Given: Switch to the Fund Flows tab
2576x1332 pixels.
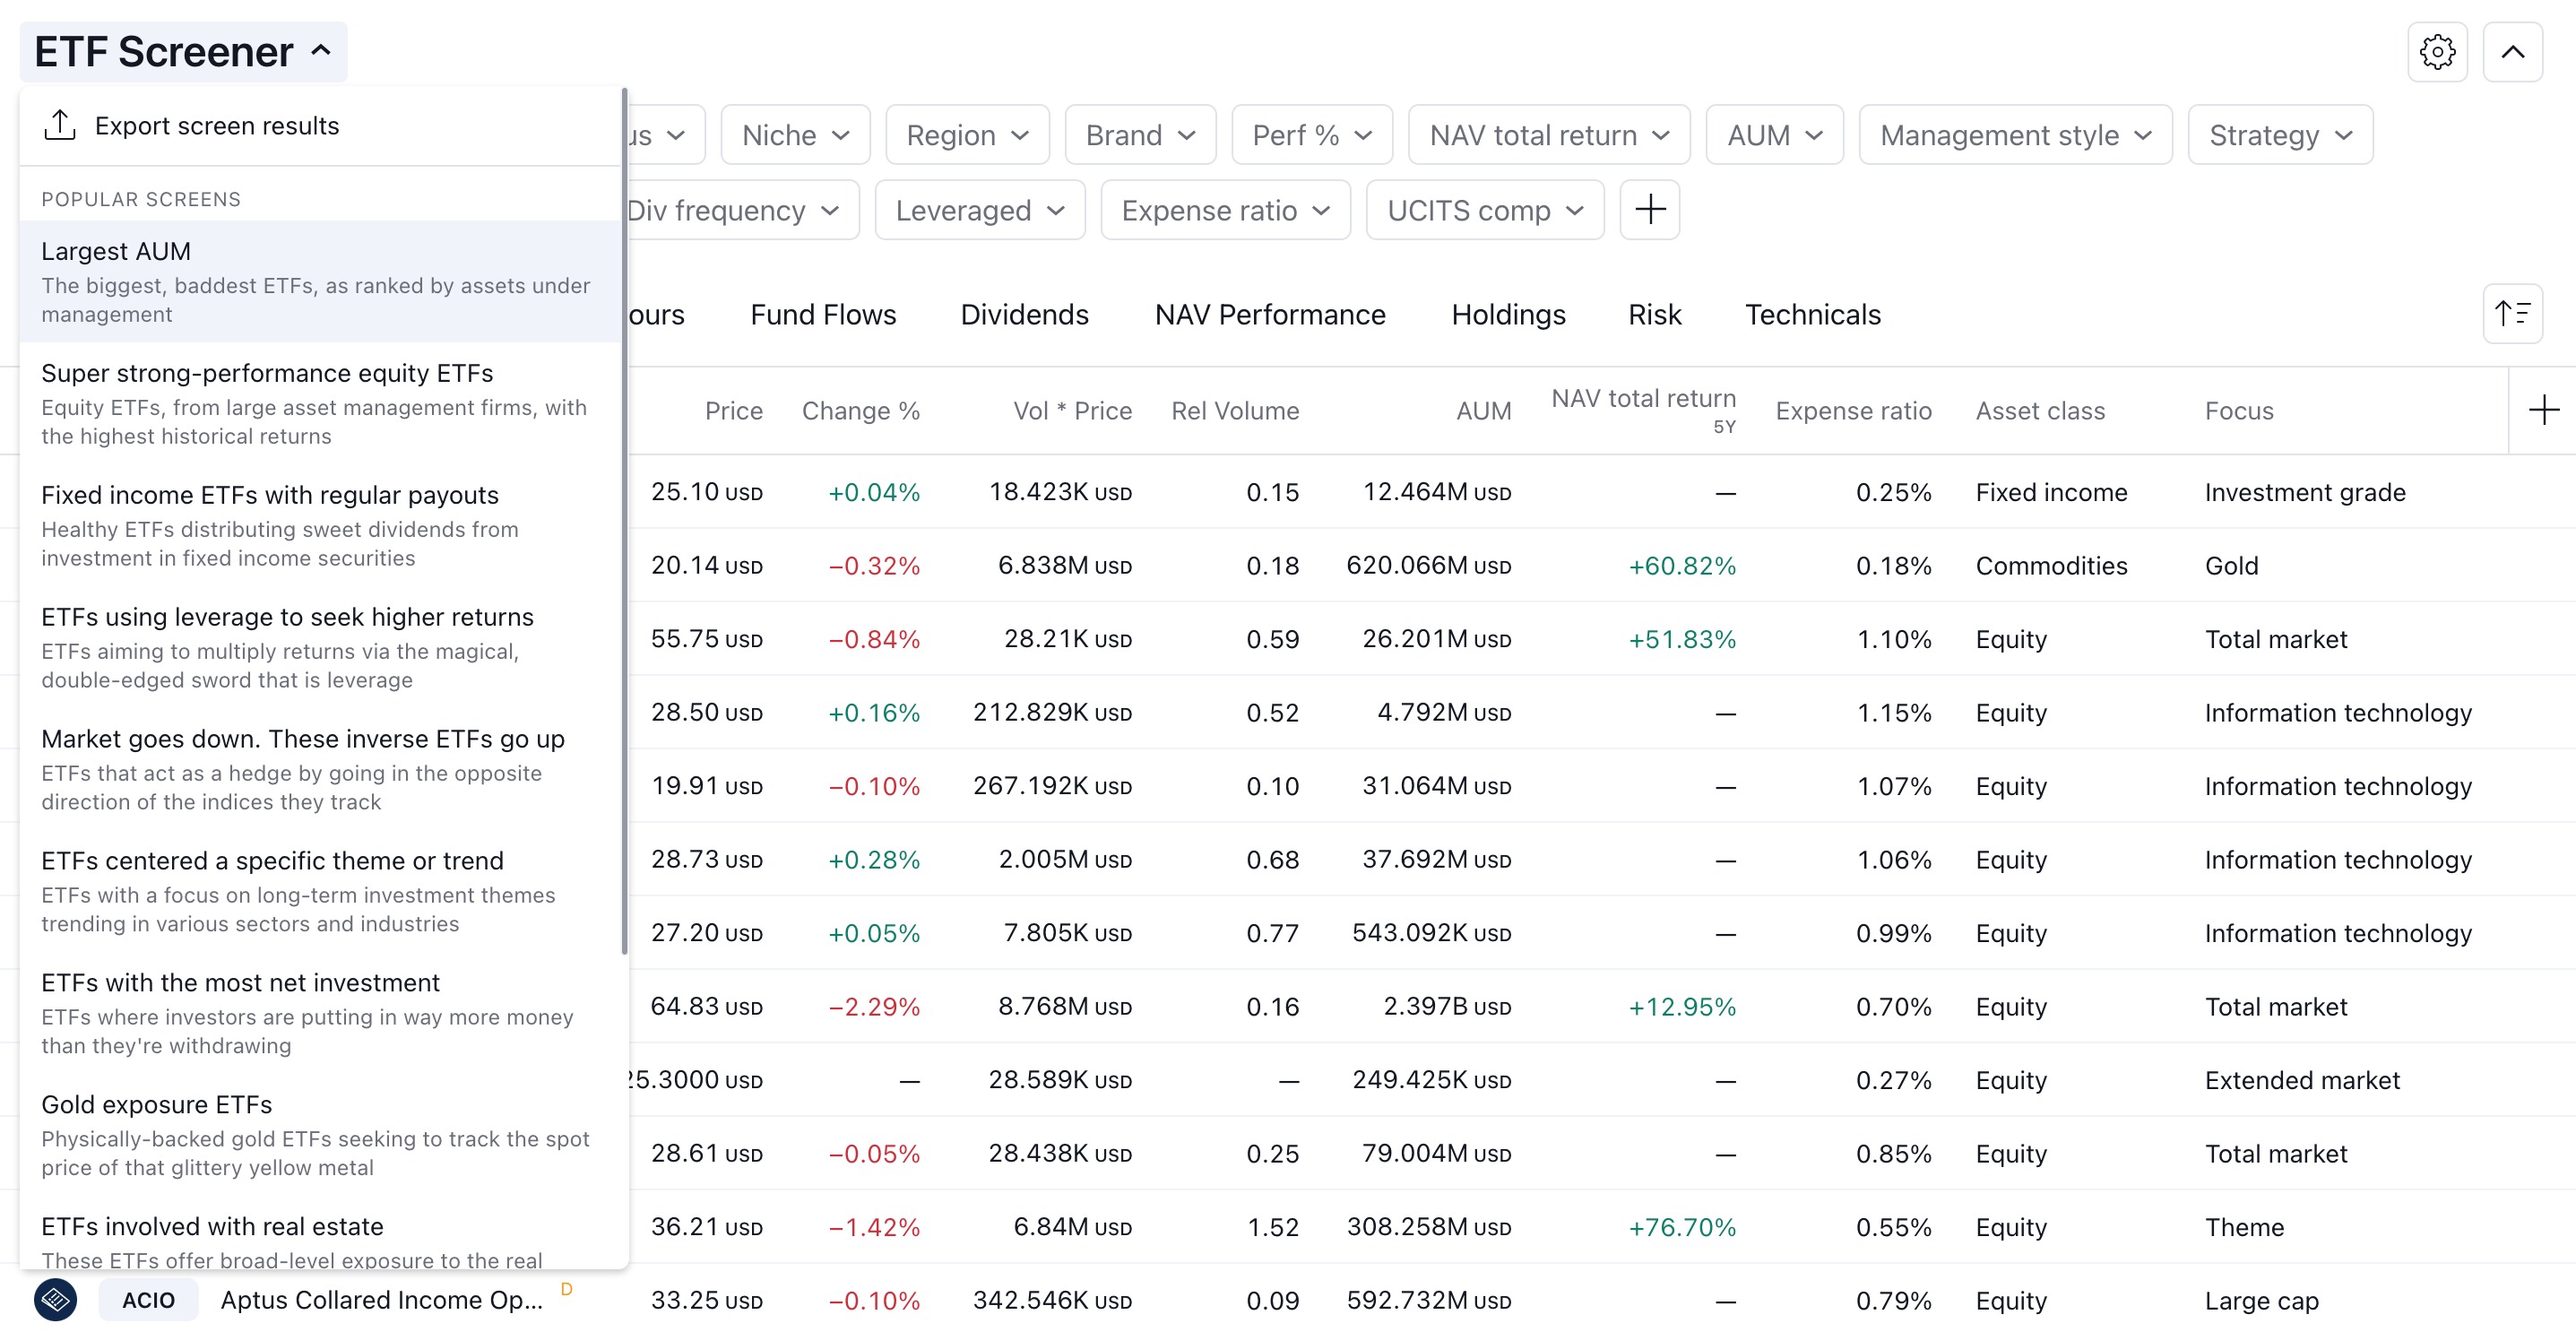Looking at the screenshot, I should (x=823, y=314).
